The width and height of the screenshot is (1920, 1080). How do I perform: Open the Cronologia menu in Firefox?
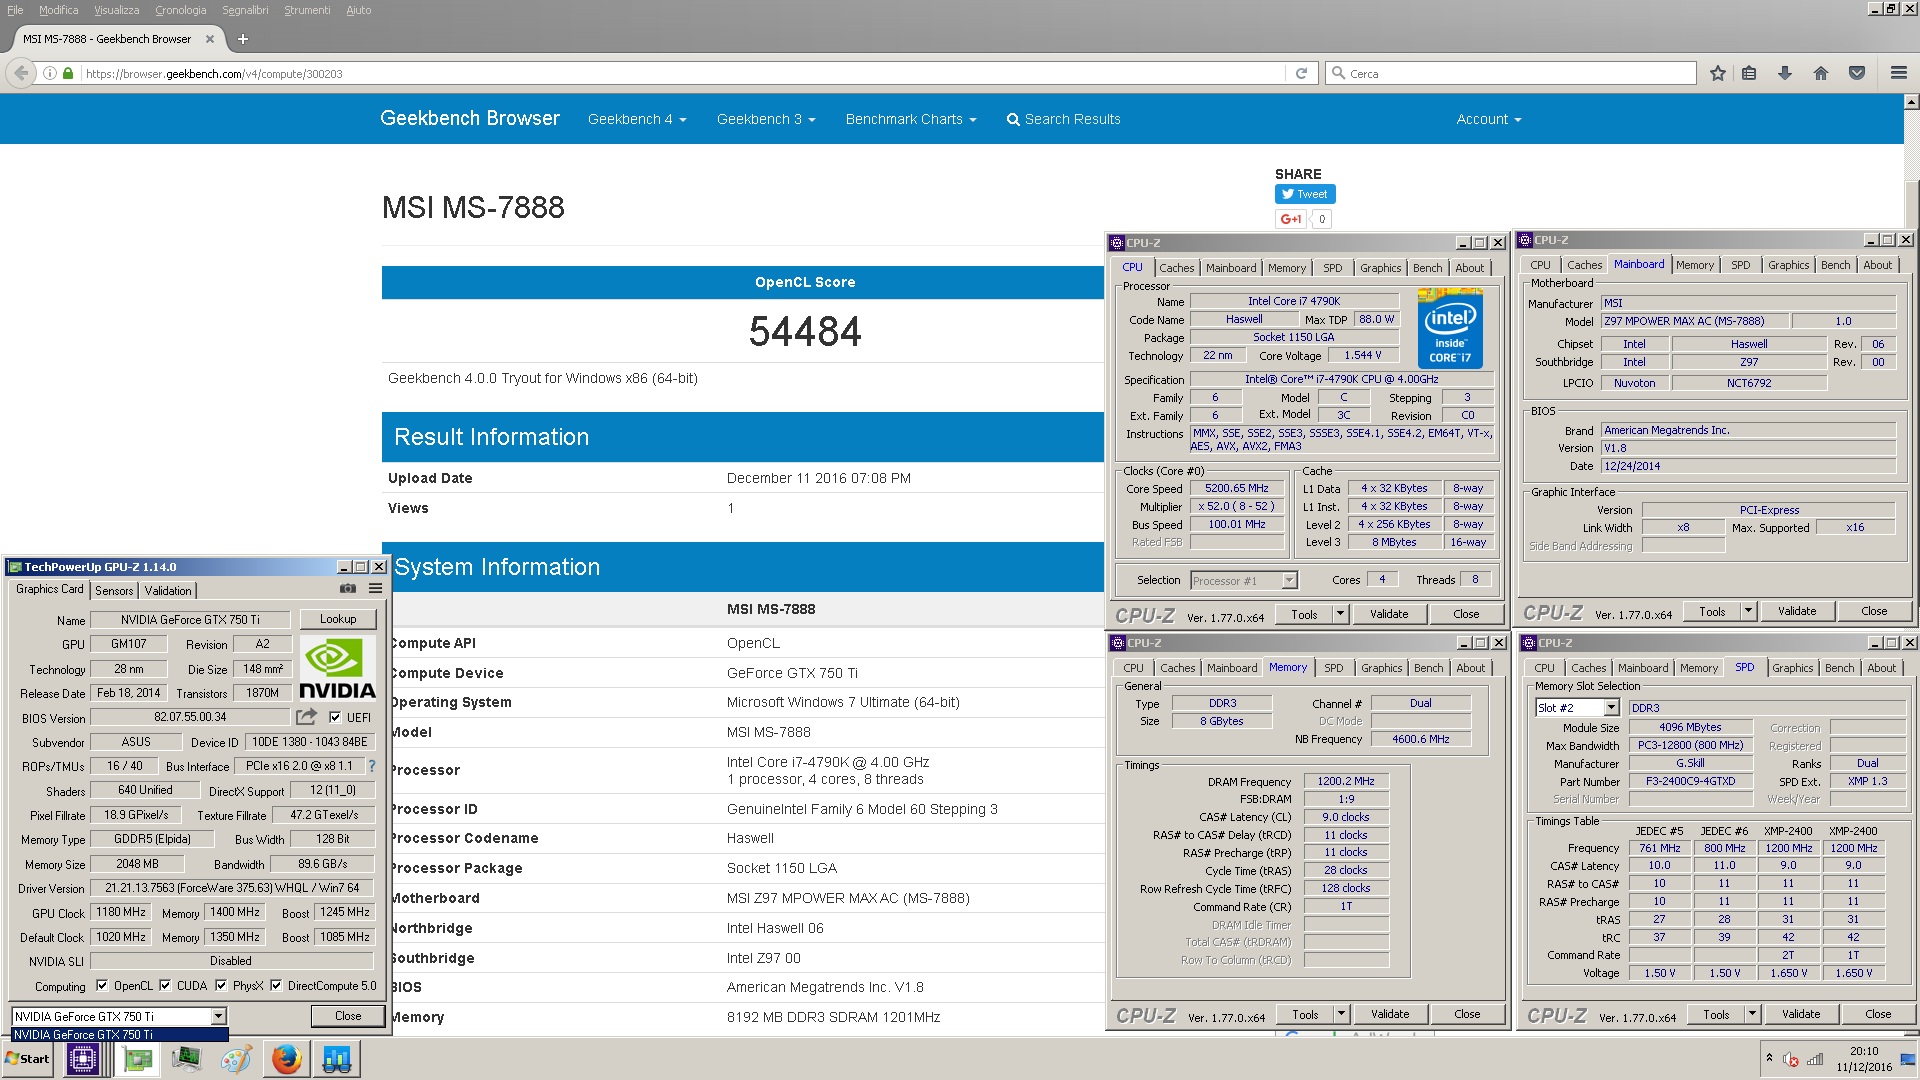180,10
